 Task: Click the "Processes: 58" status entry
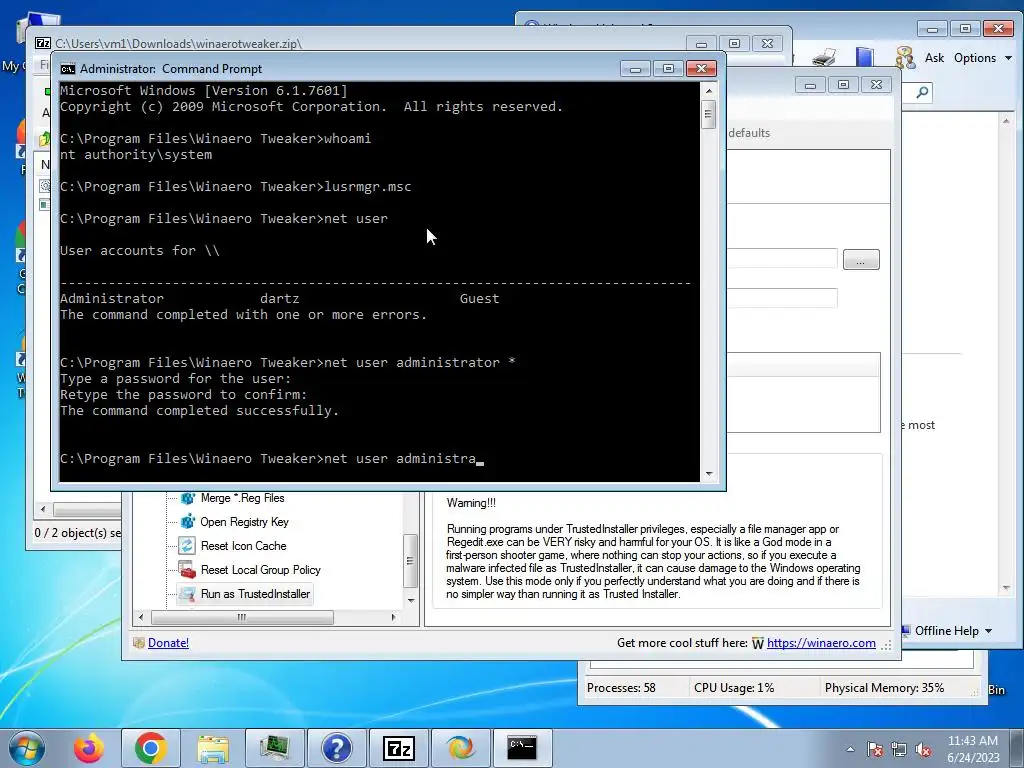coord(621,688)
